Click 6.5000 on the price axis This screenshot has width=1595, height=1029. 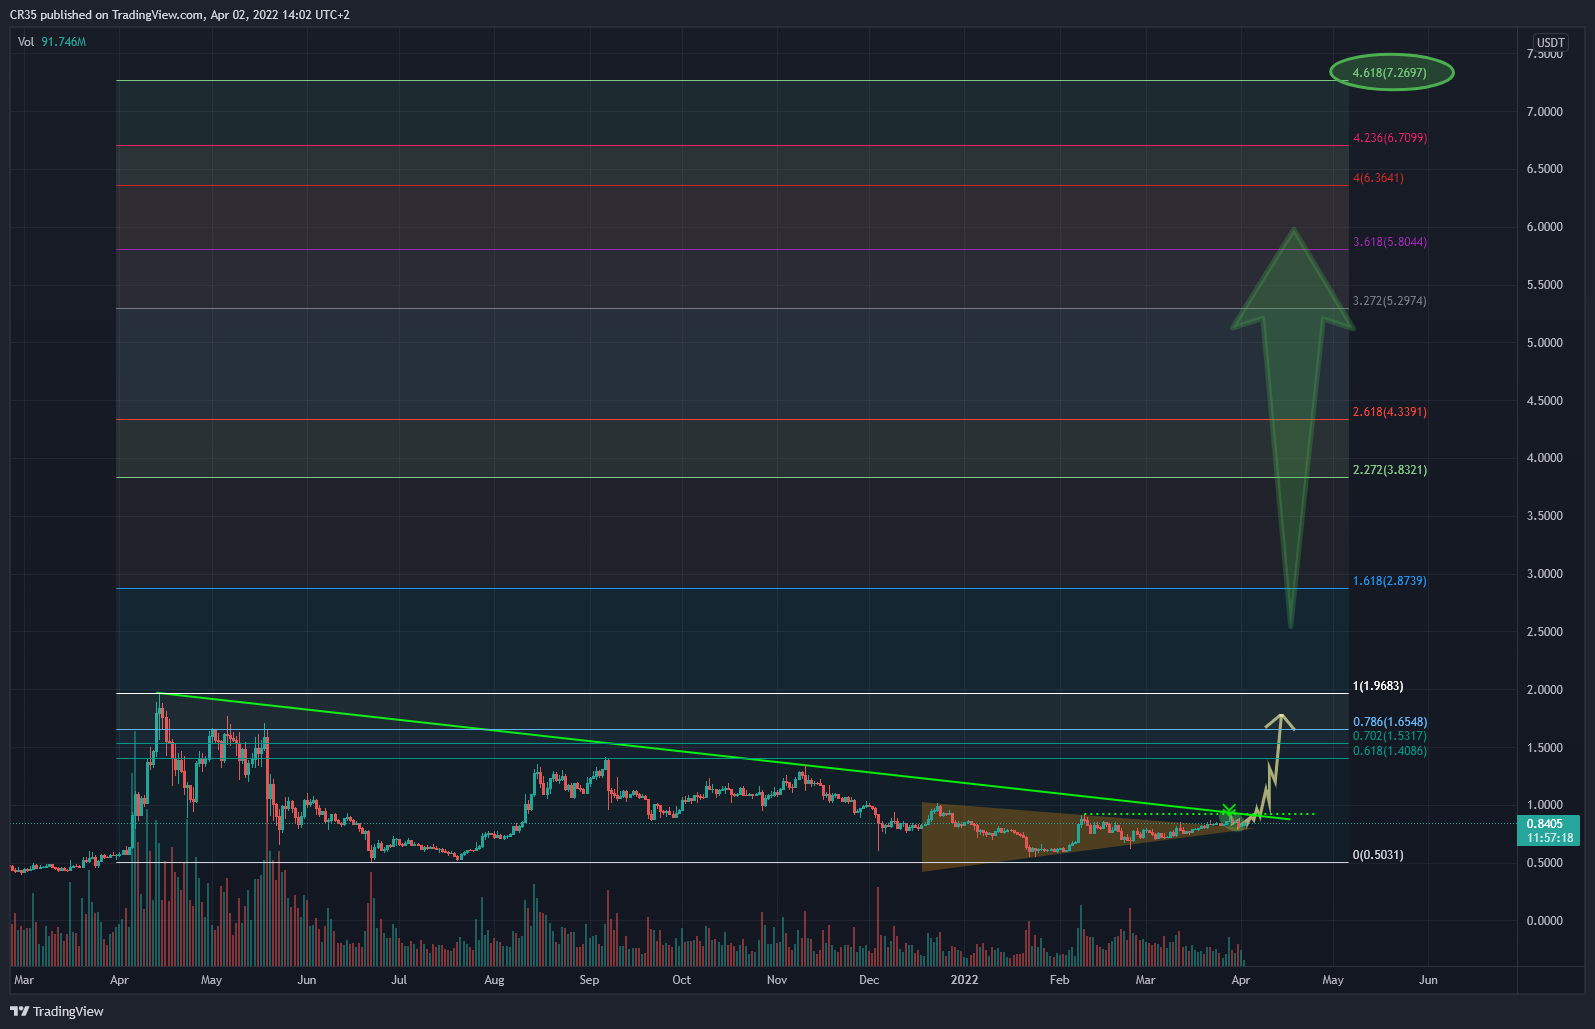pos(1544,169)
